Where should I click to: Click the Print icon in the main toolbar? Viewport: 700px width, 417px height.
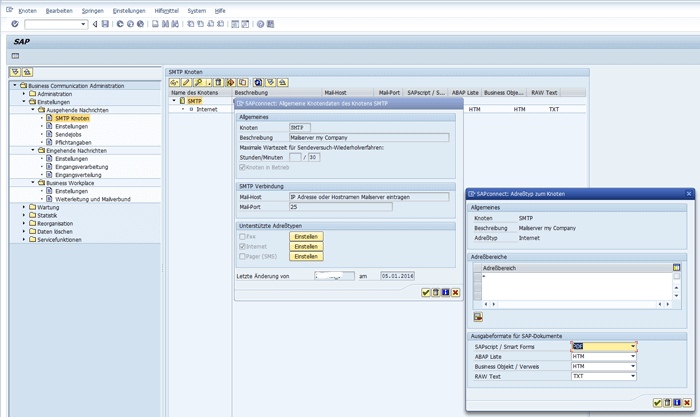pos(155,24)
